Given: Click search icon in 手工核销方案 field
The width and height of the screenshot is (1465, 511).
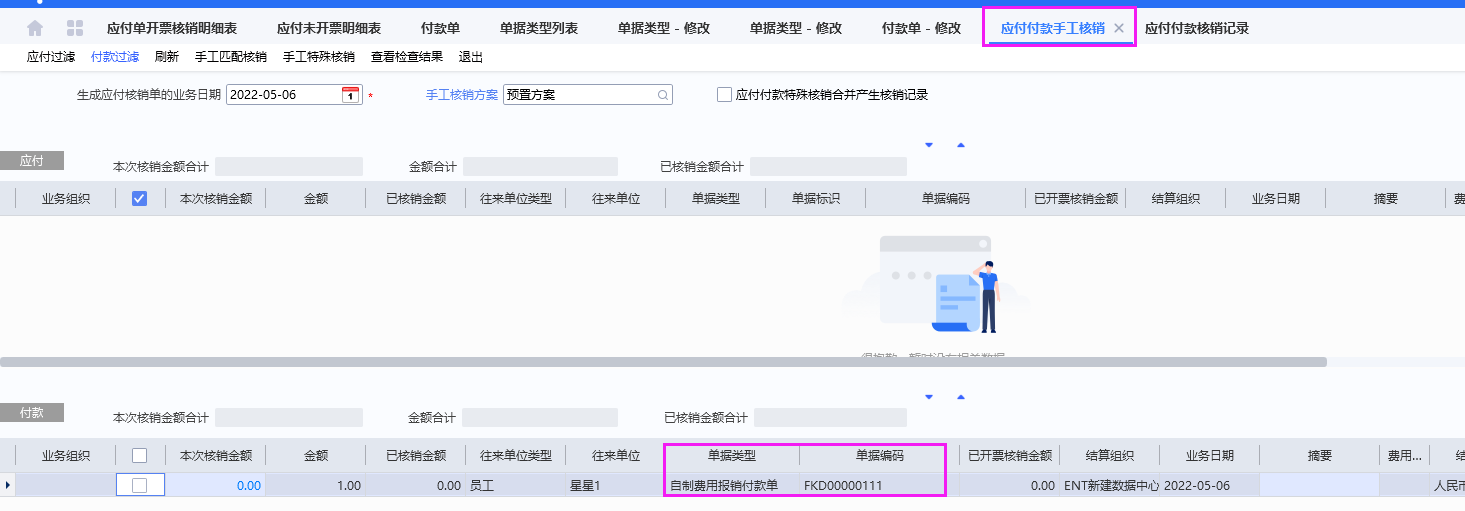Looking at the screenshot, I should pos(662,95).
